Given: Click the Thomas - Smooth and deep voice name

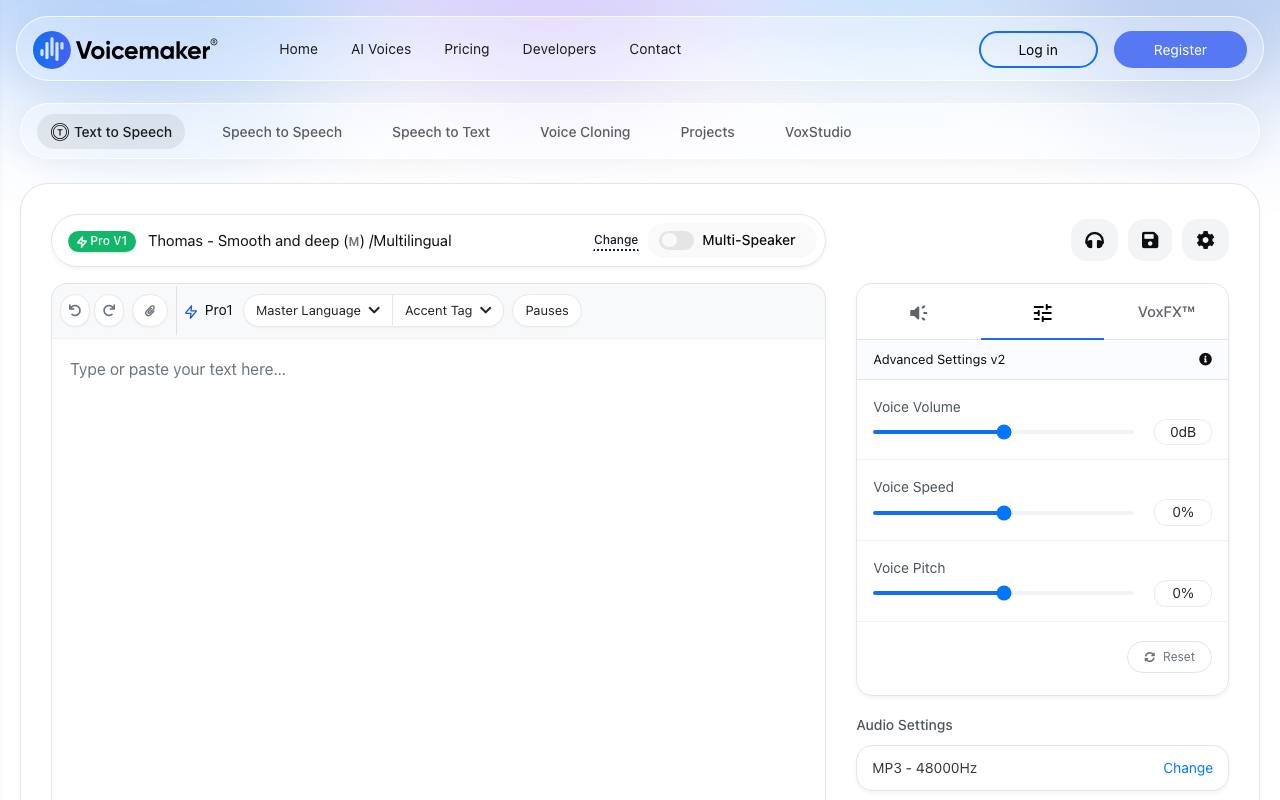Looking at the screenshot, I should click(300, 241).
